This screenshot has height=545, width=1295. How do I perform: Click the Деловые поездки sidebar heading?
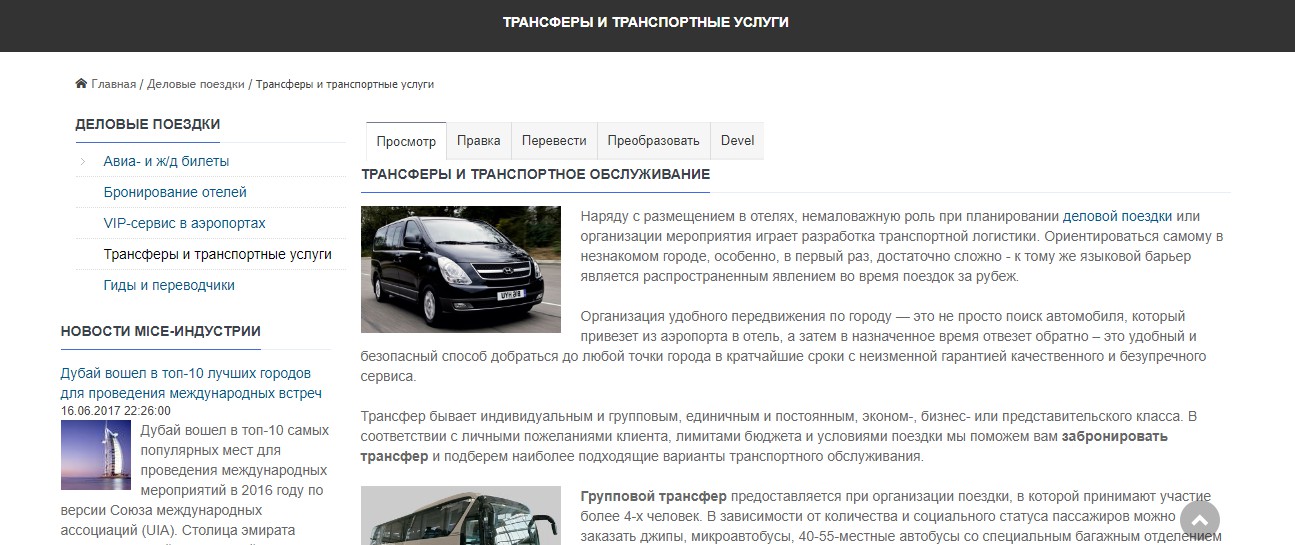click(148, 124)
